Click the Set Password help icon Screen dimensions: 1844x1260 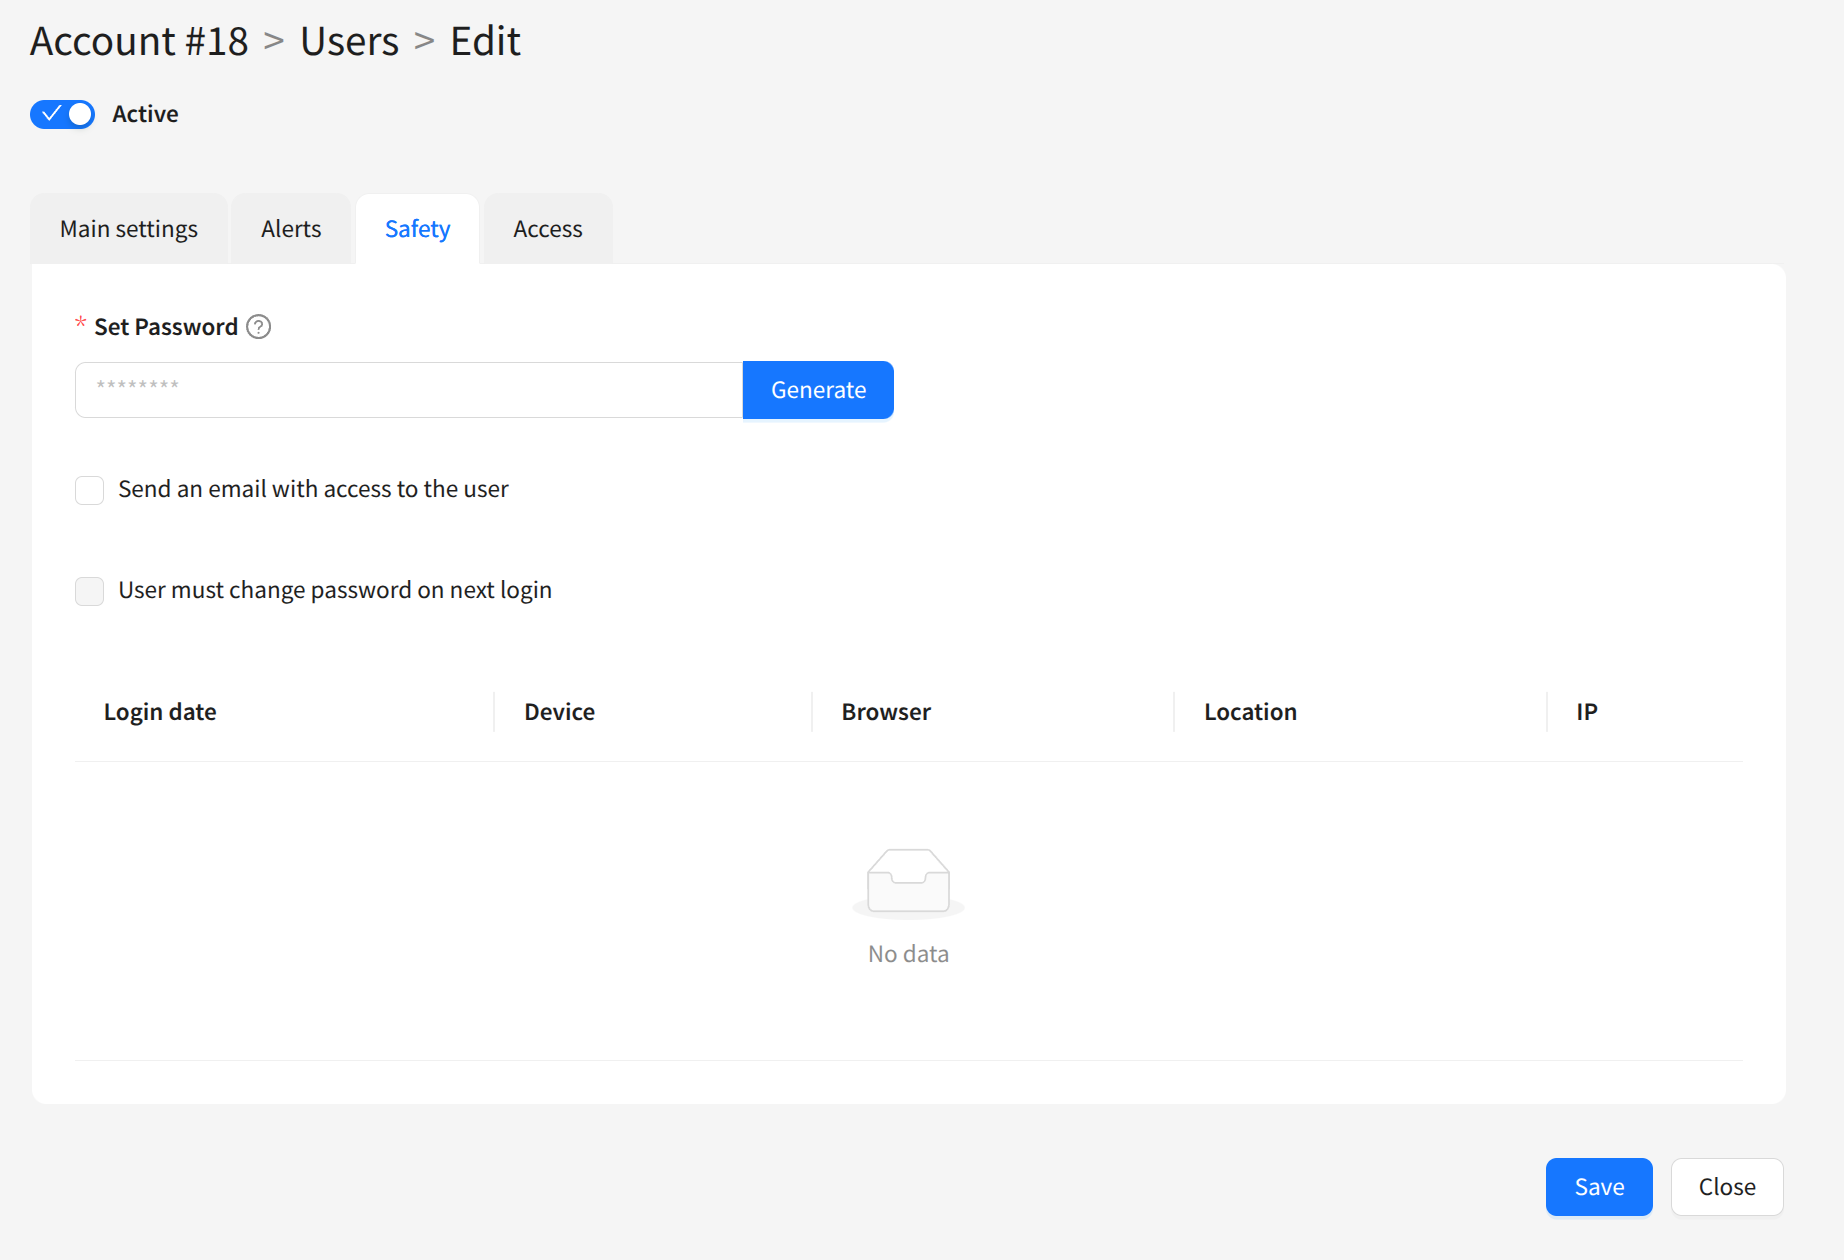click(258, 327)
